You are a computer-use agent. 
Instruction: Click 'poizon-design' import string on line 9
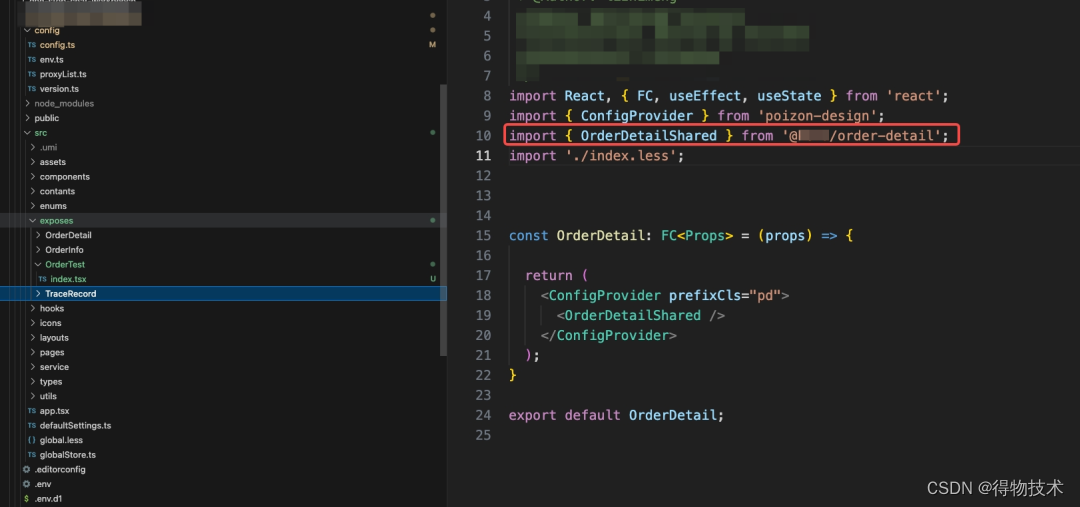[x=816, y=116]
